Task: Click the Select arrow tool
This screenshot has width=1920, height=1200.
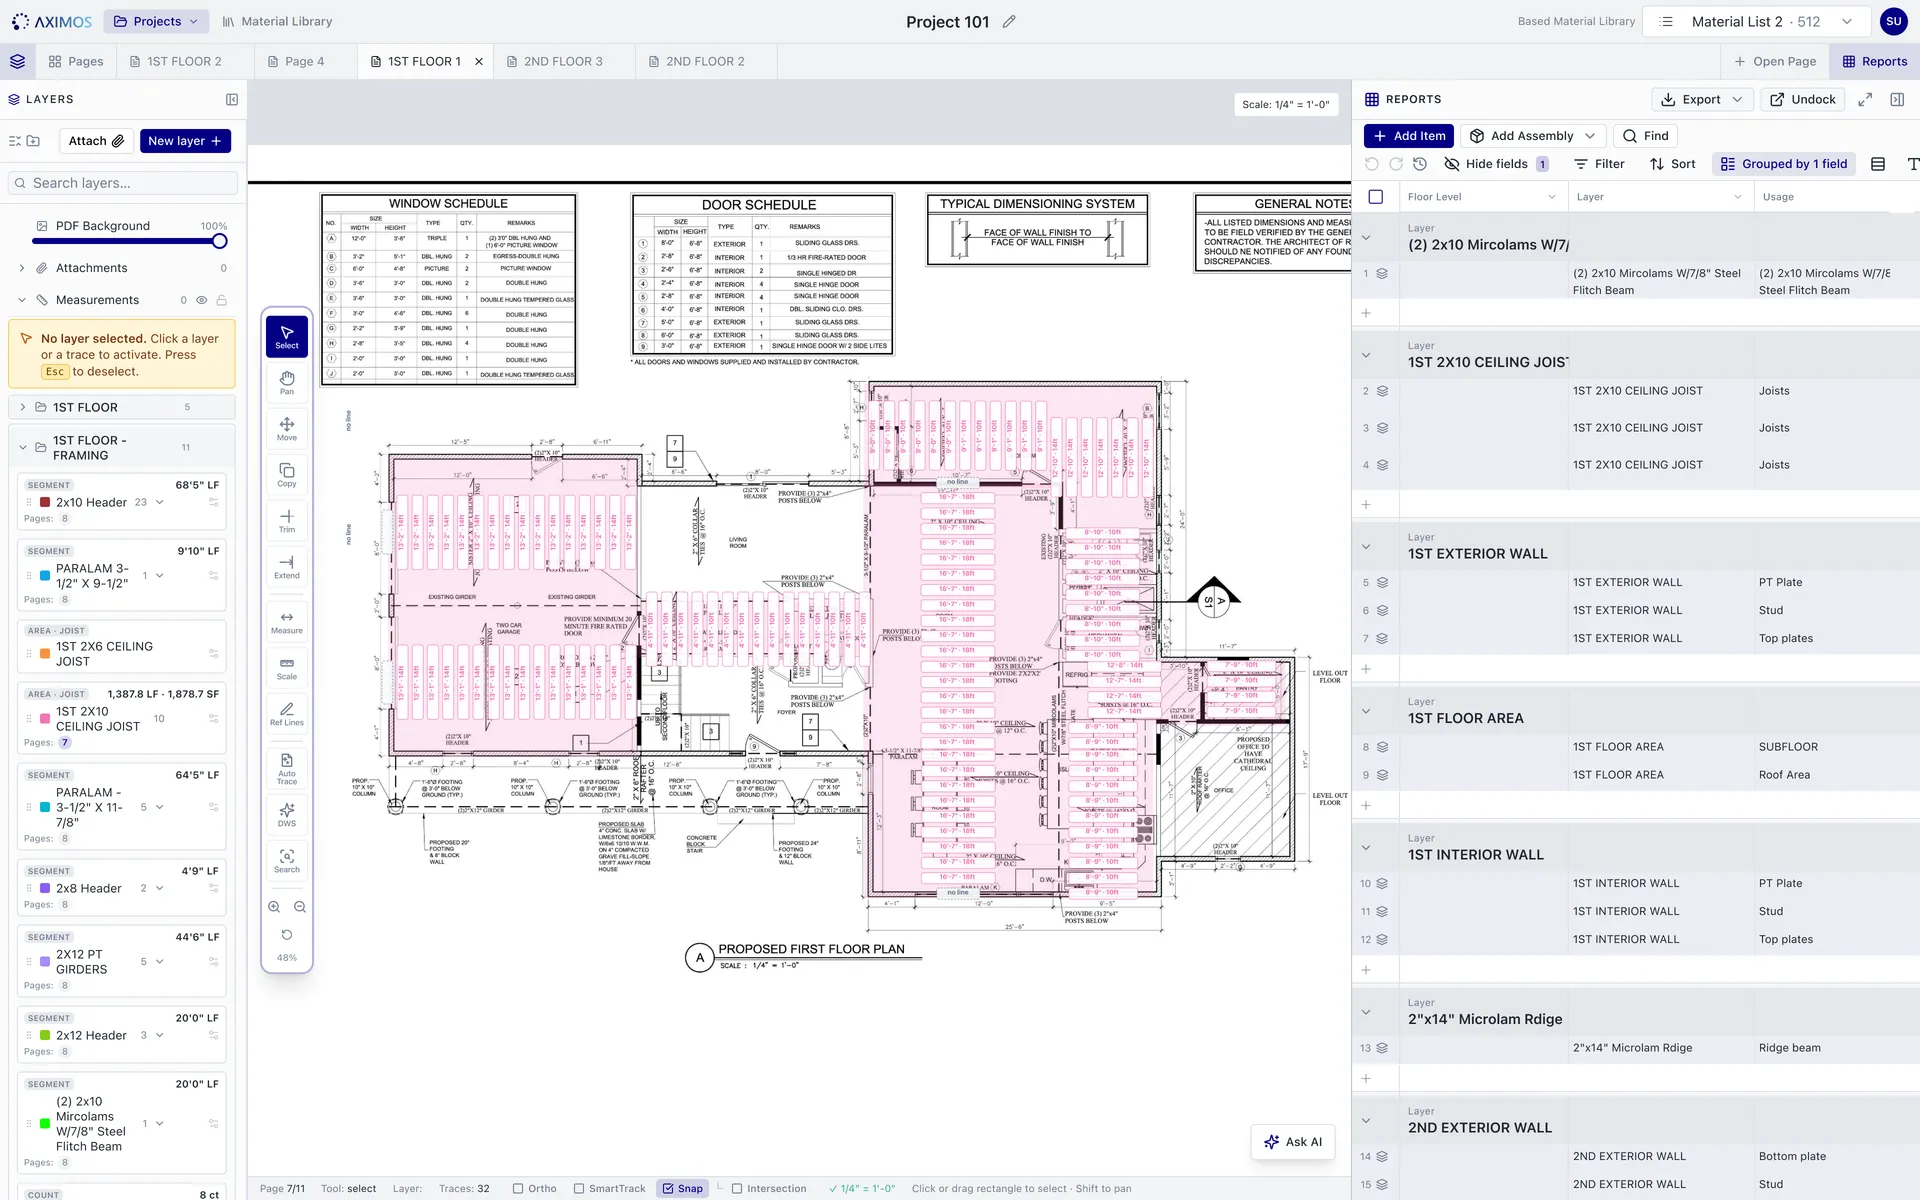Action: 287,336
